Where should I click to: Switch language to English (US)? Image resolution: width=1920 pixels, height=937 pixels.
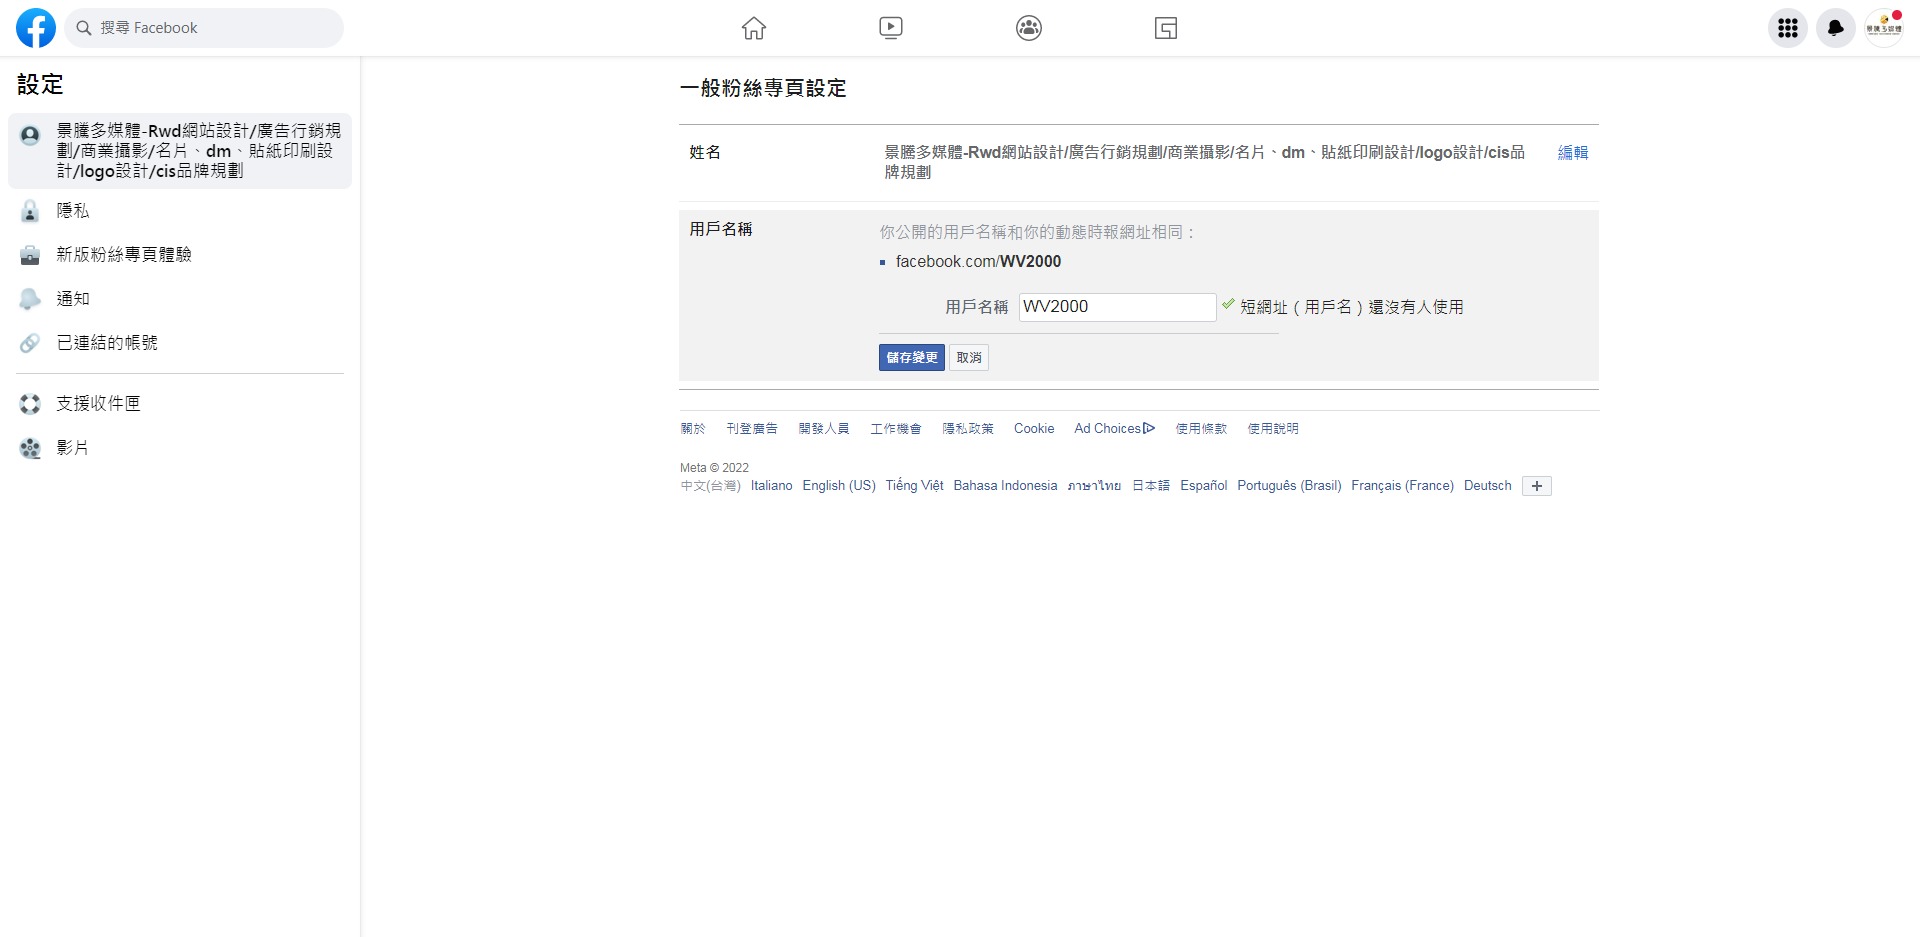coord(838,486)
